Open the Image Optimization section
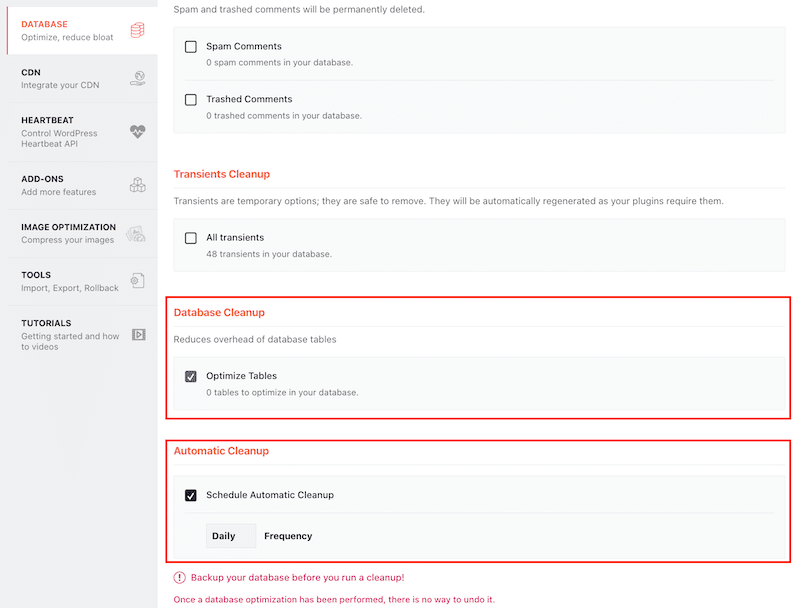This screenshot has height=608, width=800. 83,233
